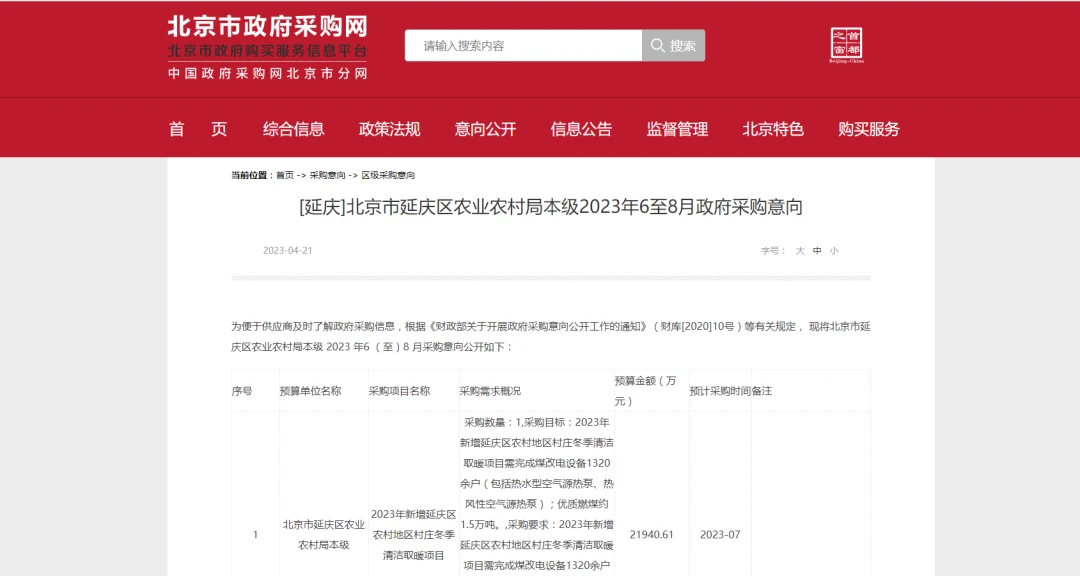Follow the 采购意向 breadcrumb link

coord(326,175)
